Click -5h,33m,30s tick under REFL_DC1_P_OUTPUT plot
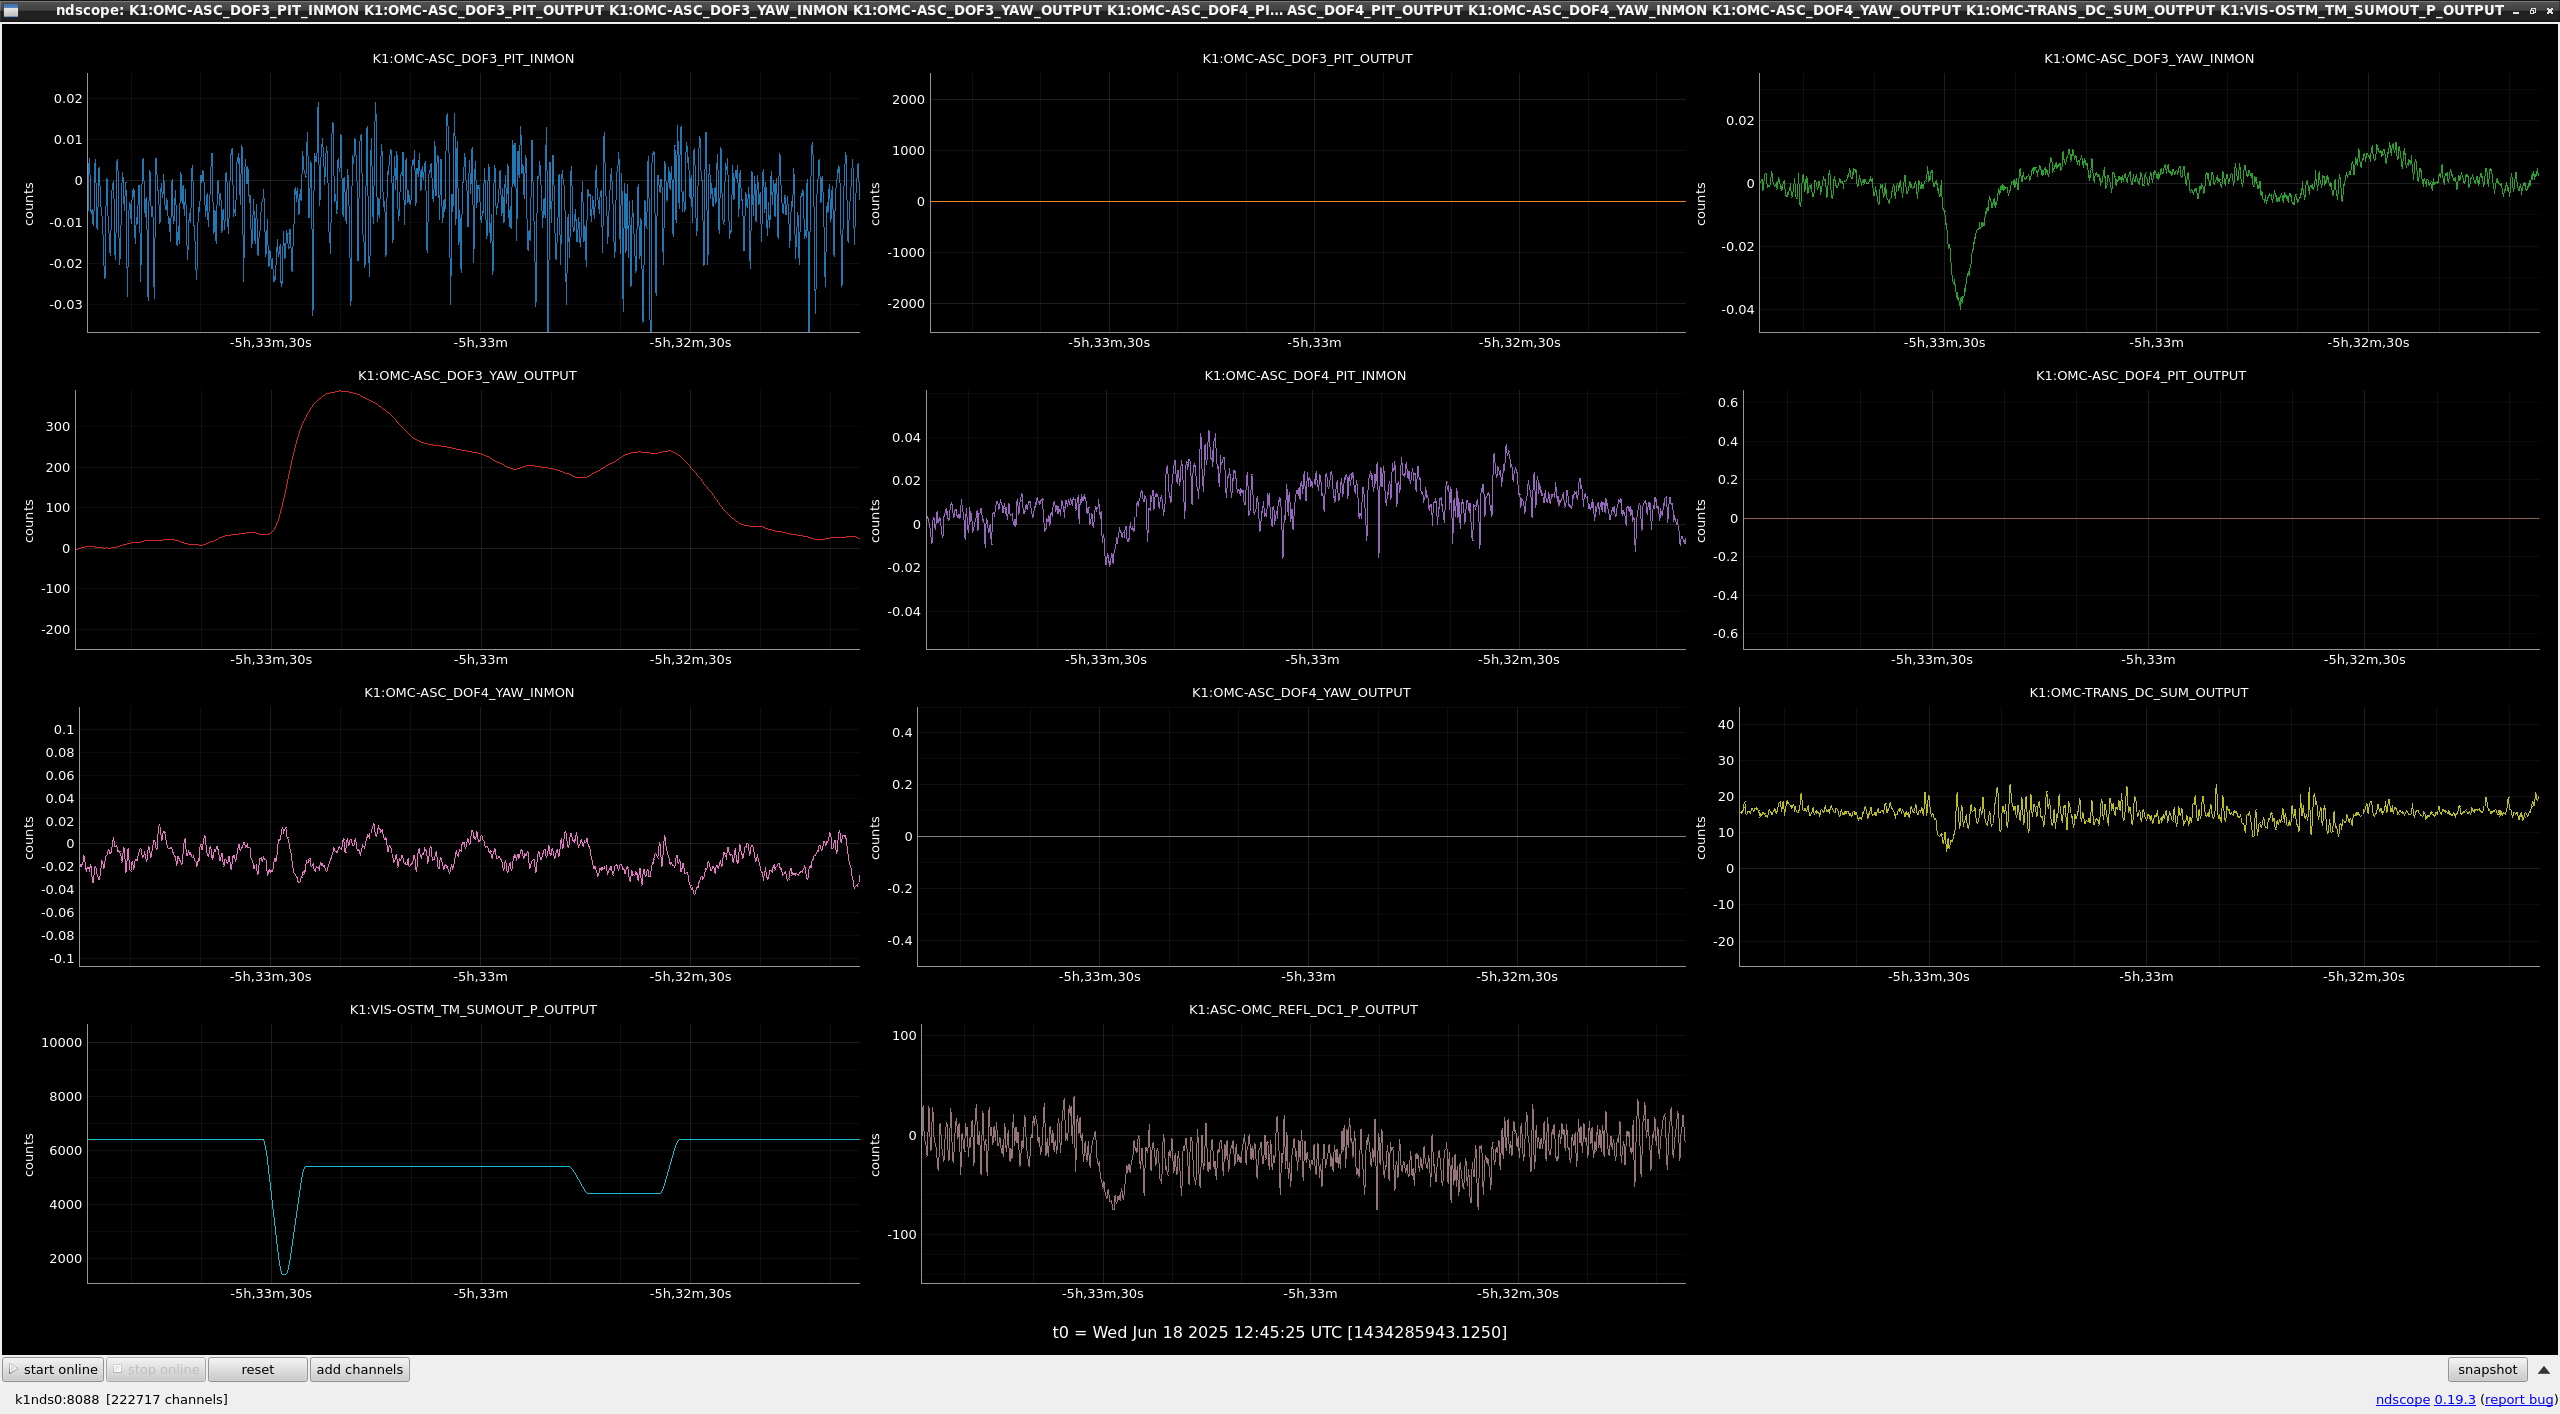 (1103, 1293)
